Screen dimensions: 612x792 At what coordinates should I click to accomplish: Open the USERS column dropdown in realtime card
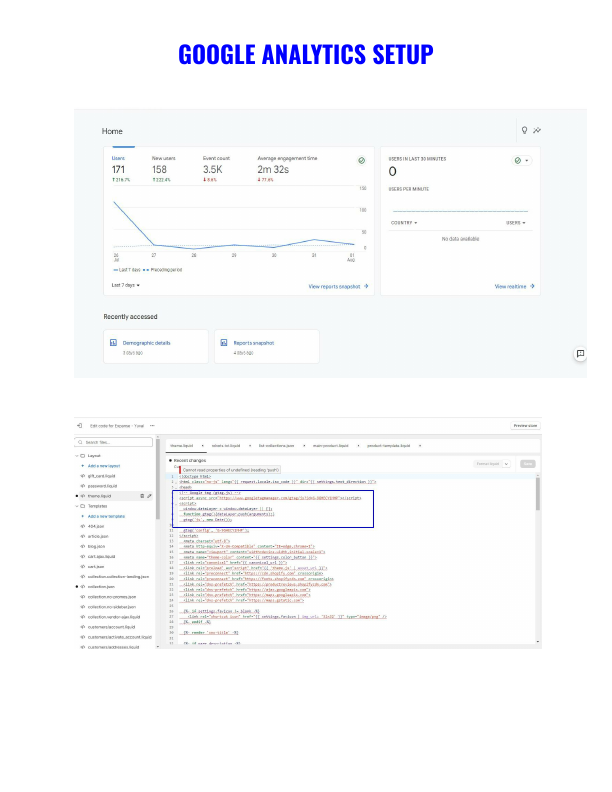(516, 223)
